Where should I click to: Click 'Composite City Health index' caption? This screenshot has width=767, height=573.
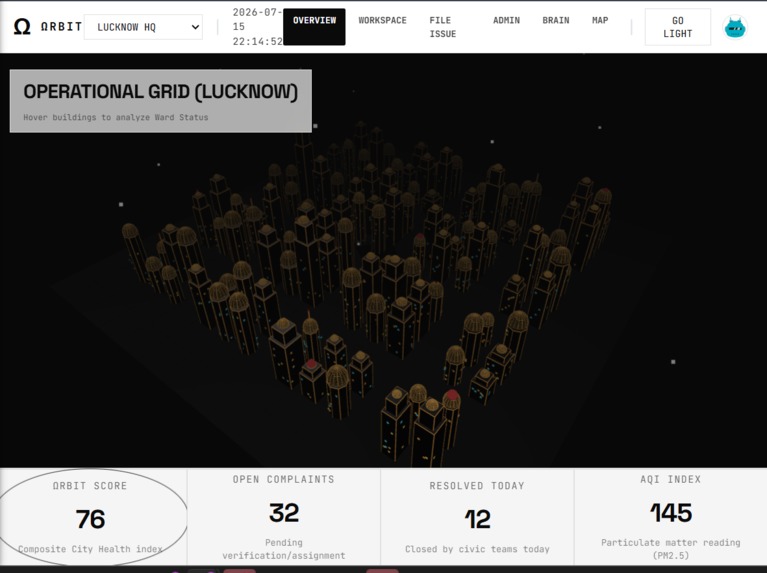tap(90, 549)
